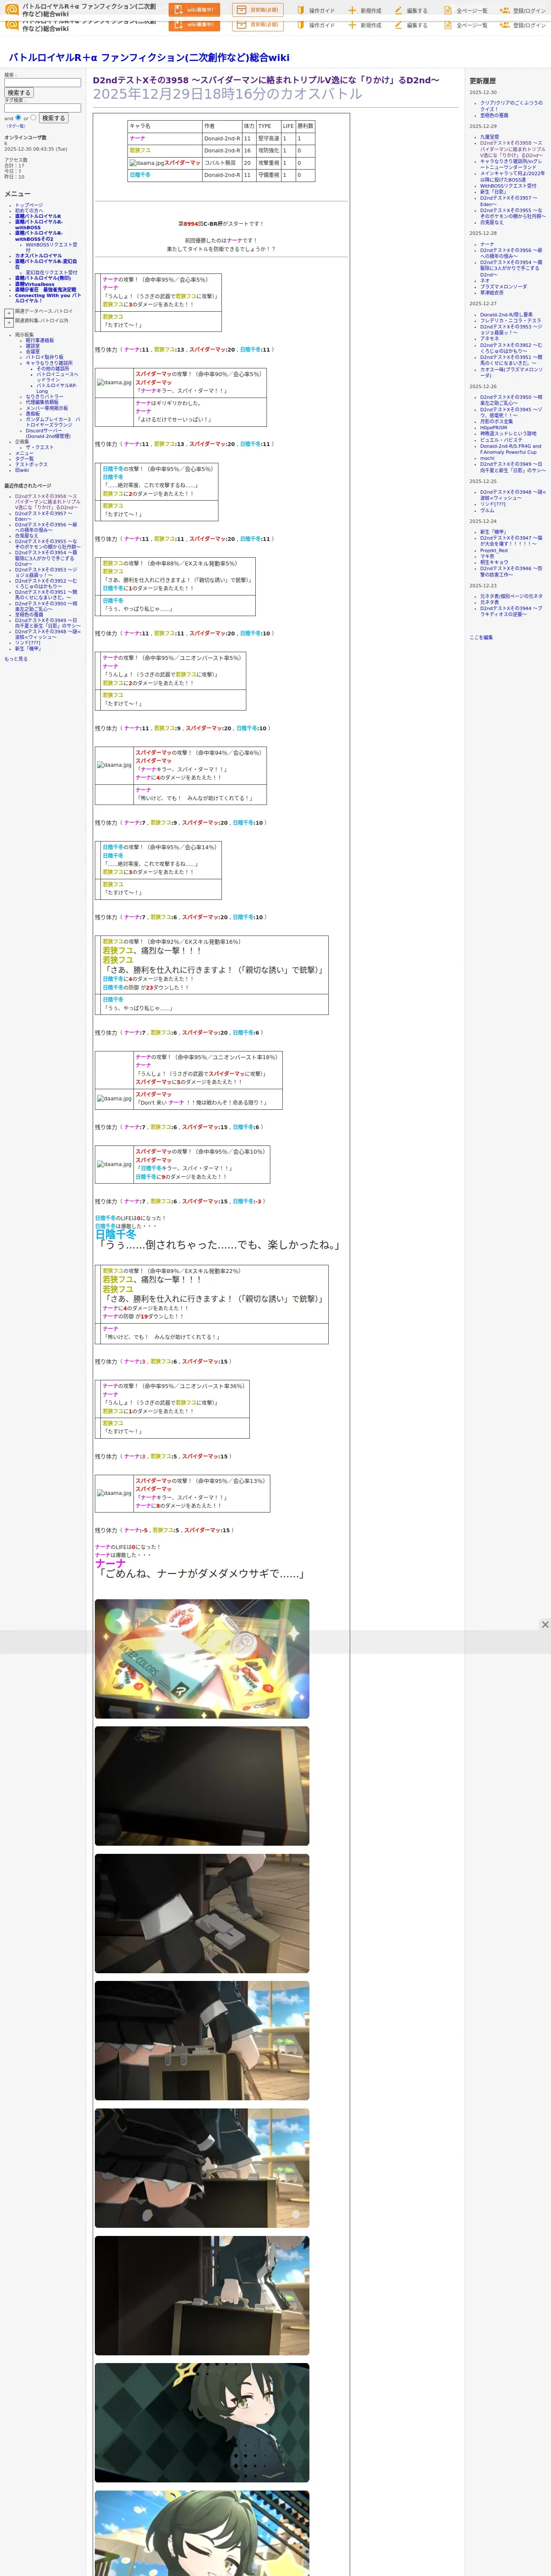Open 桐生キキョウ history link

tap(494, 562)
